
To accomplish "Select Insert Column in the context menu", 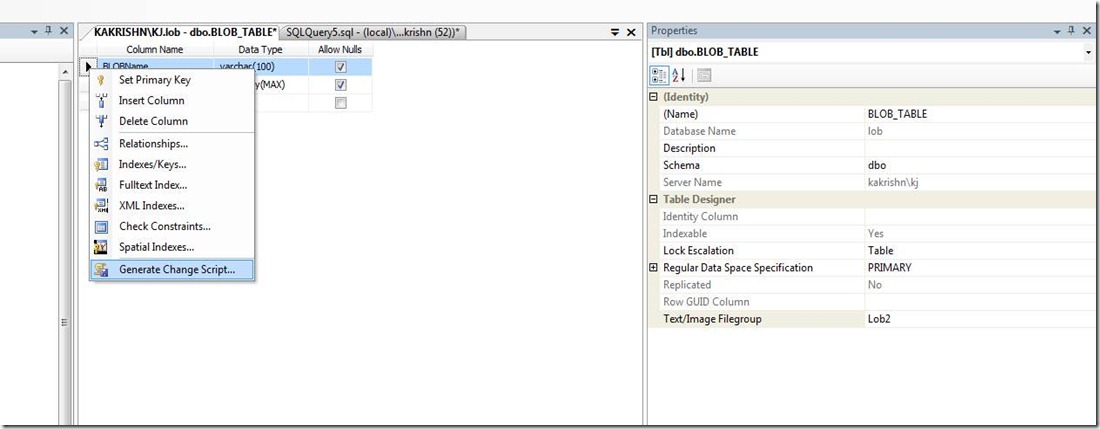I will [x=151, y=101].
